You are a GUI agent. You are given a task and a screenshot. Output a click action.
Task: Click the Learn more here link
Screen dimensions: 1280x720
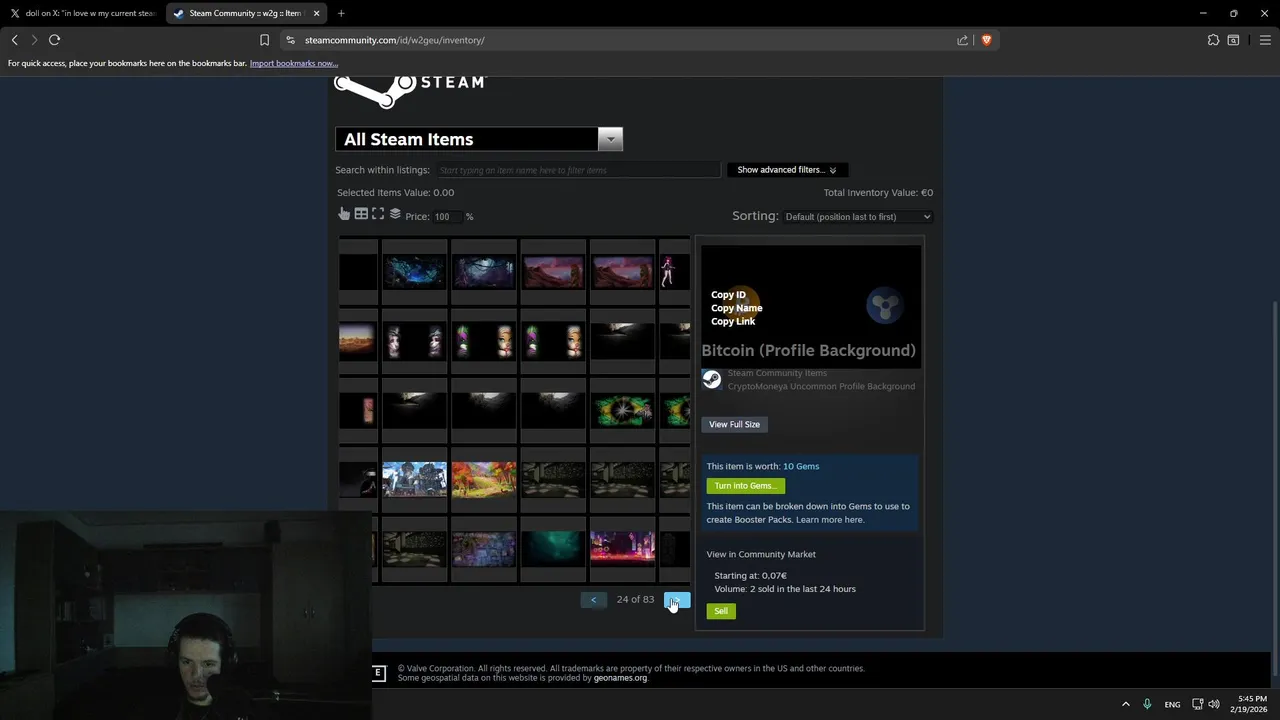click(x=829, y=520)
